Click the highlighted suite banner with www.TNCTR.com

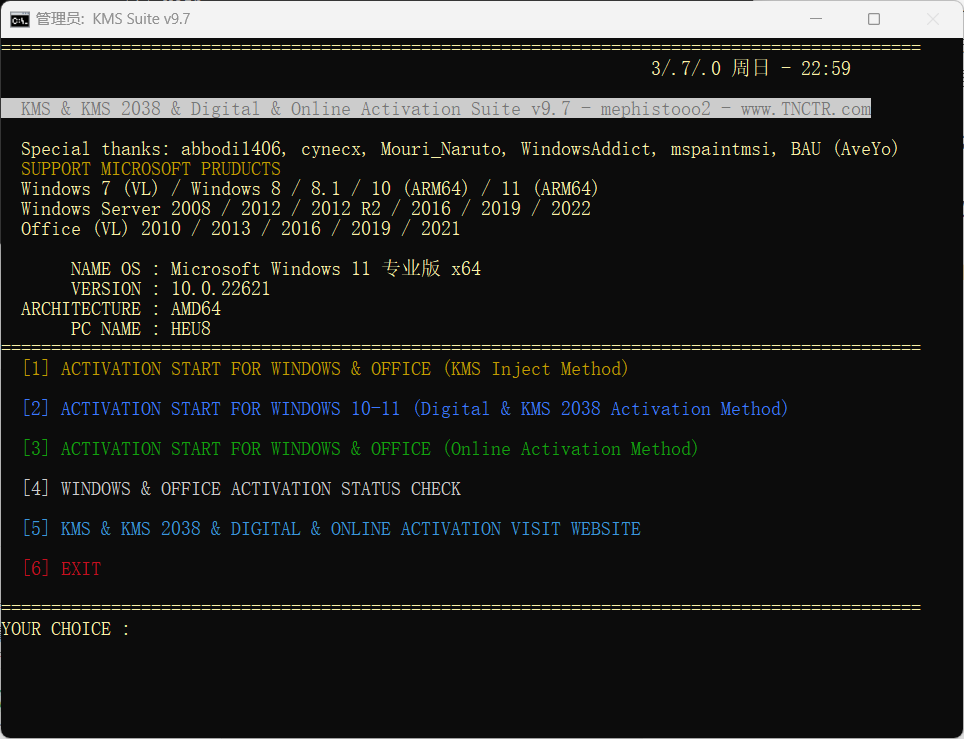(x=436, y=108)
